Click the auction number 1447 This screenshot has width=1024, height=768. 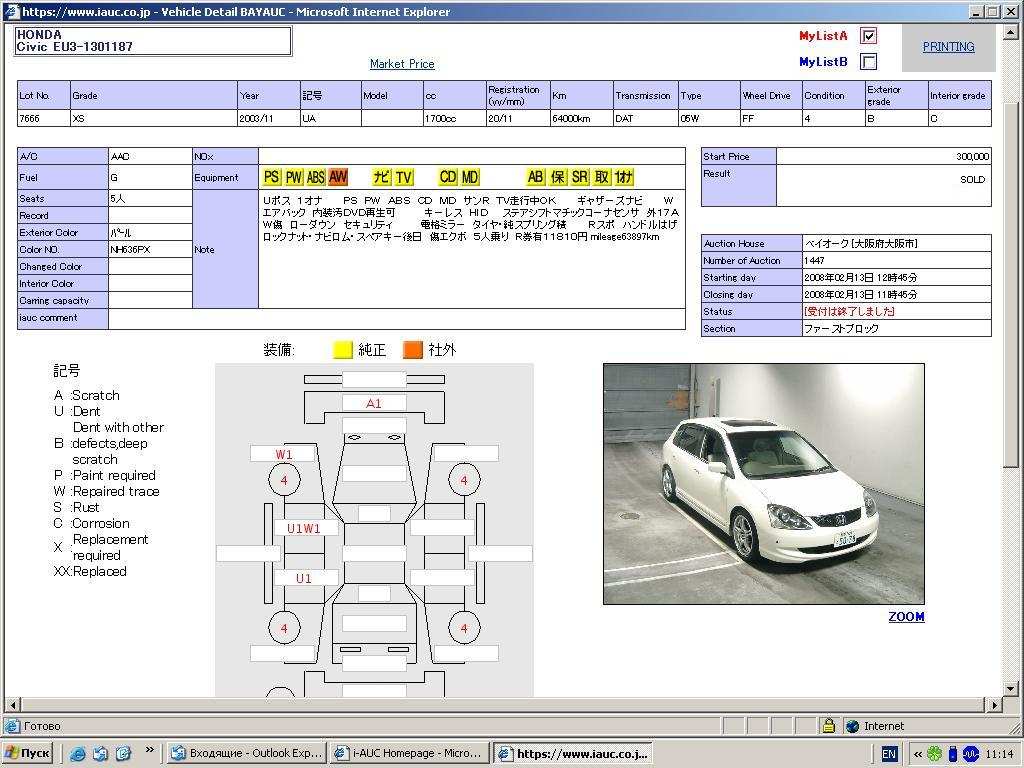click(x=814, y=261)
